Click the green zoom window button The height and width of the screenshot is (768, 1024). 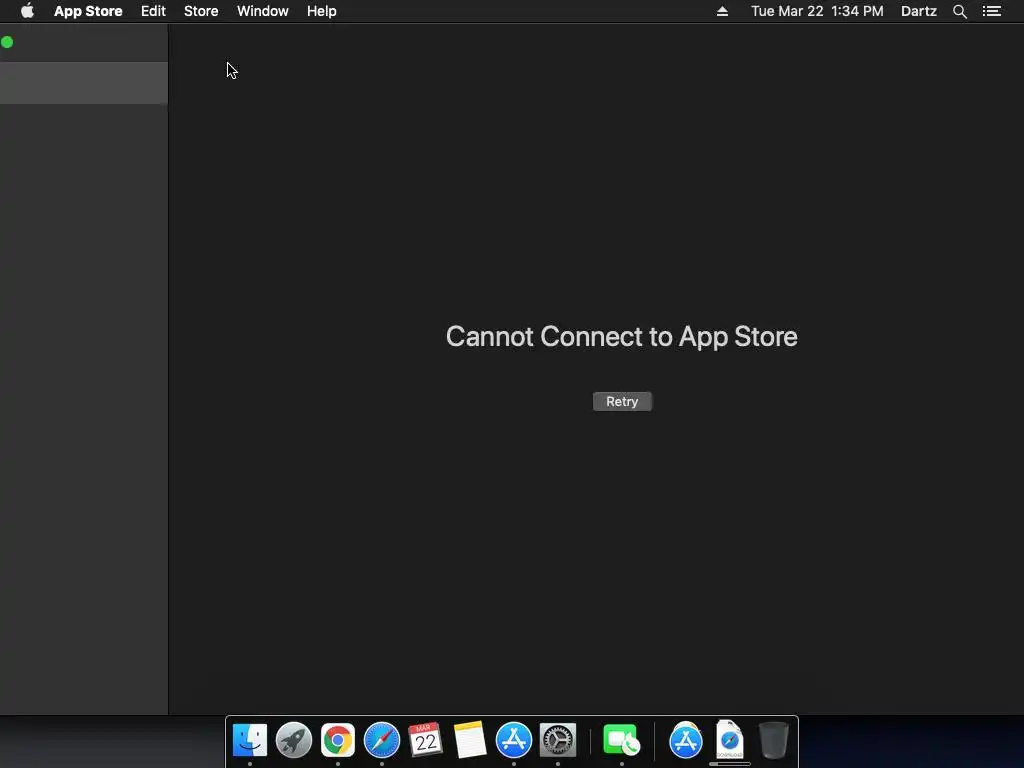7,42
